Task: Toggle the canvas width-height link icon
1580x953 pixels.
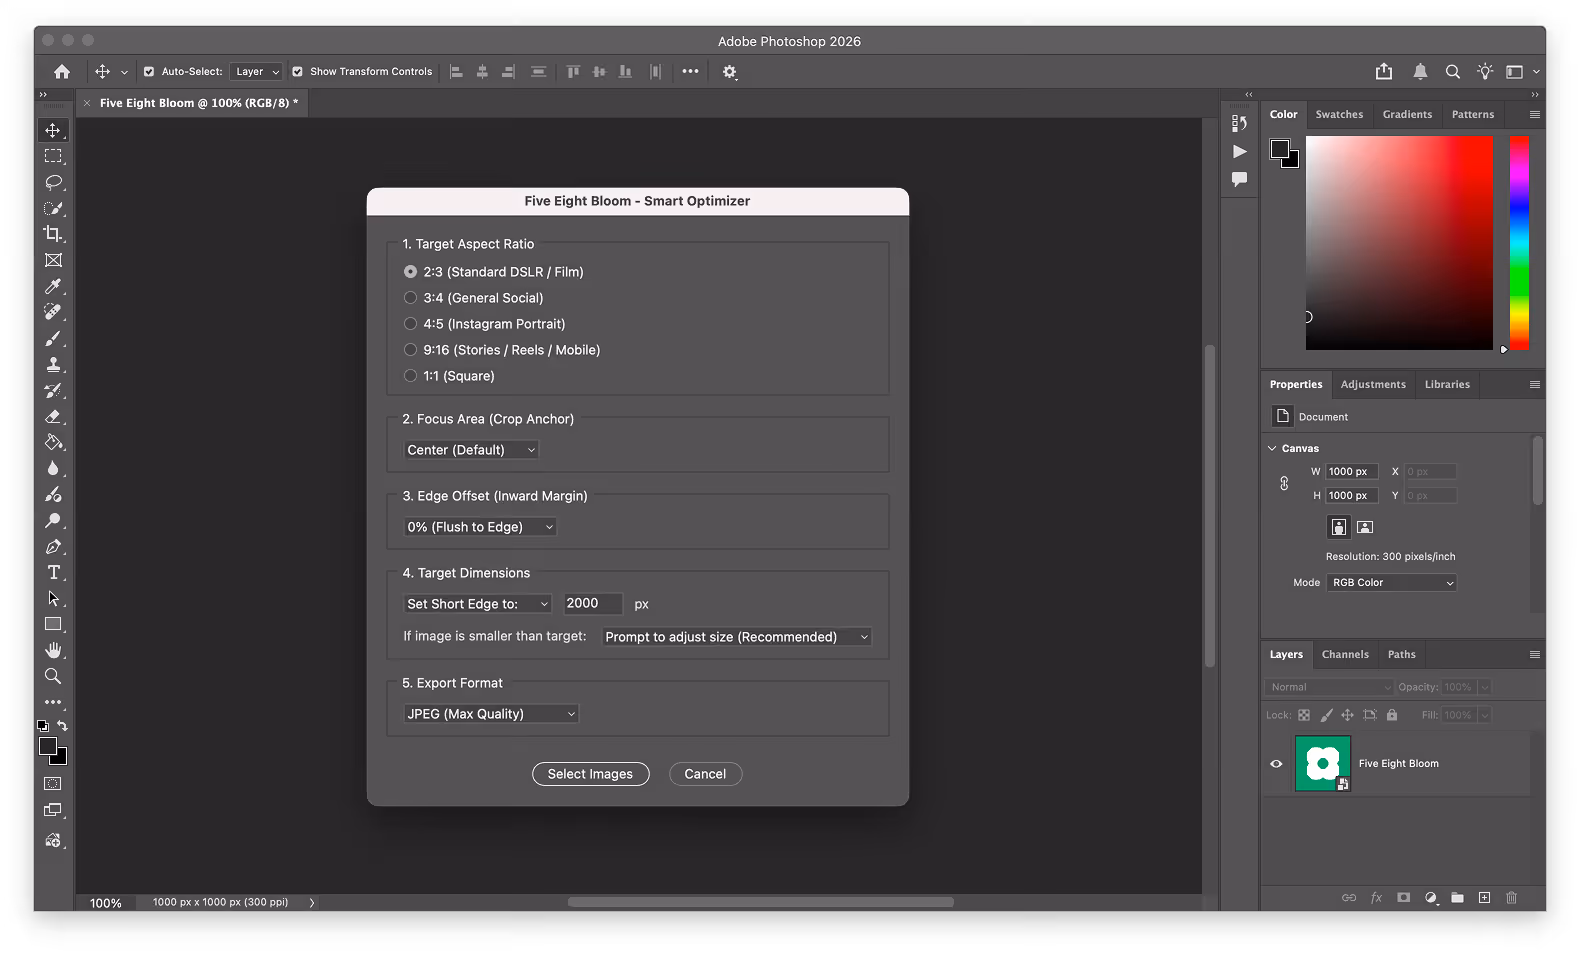Action: [x=1284, y=484]
